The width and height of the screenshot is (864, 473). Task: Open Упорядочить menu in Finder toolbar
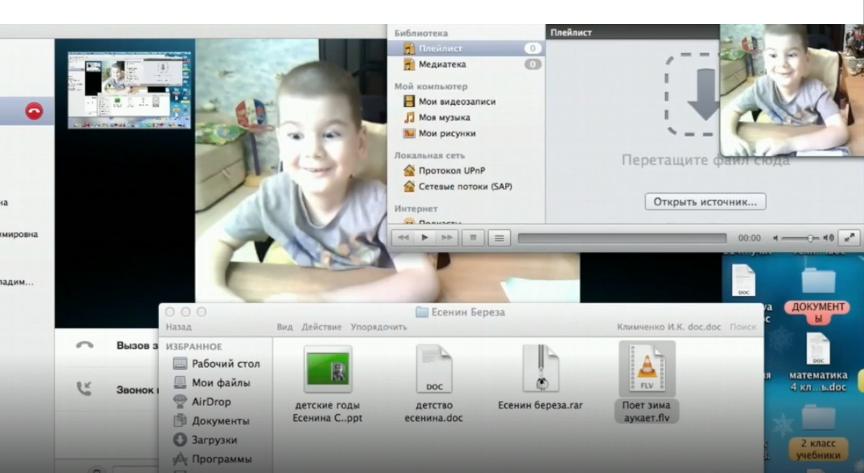[x=379, y=327]
